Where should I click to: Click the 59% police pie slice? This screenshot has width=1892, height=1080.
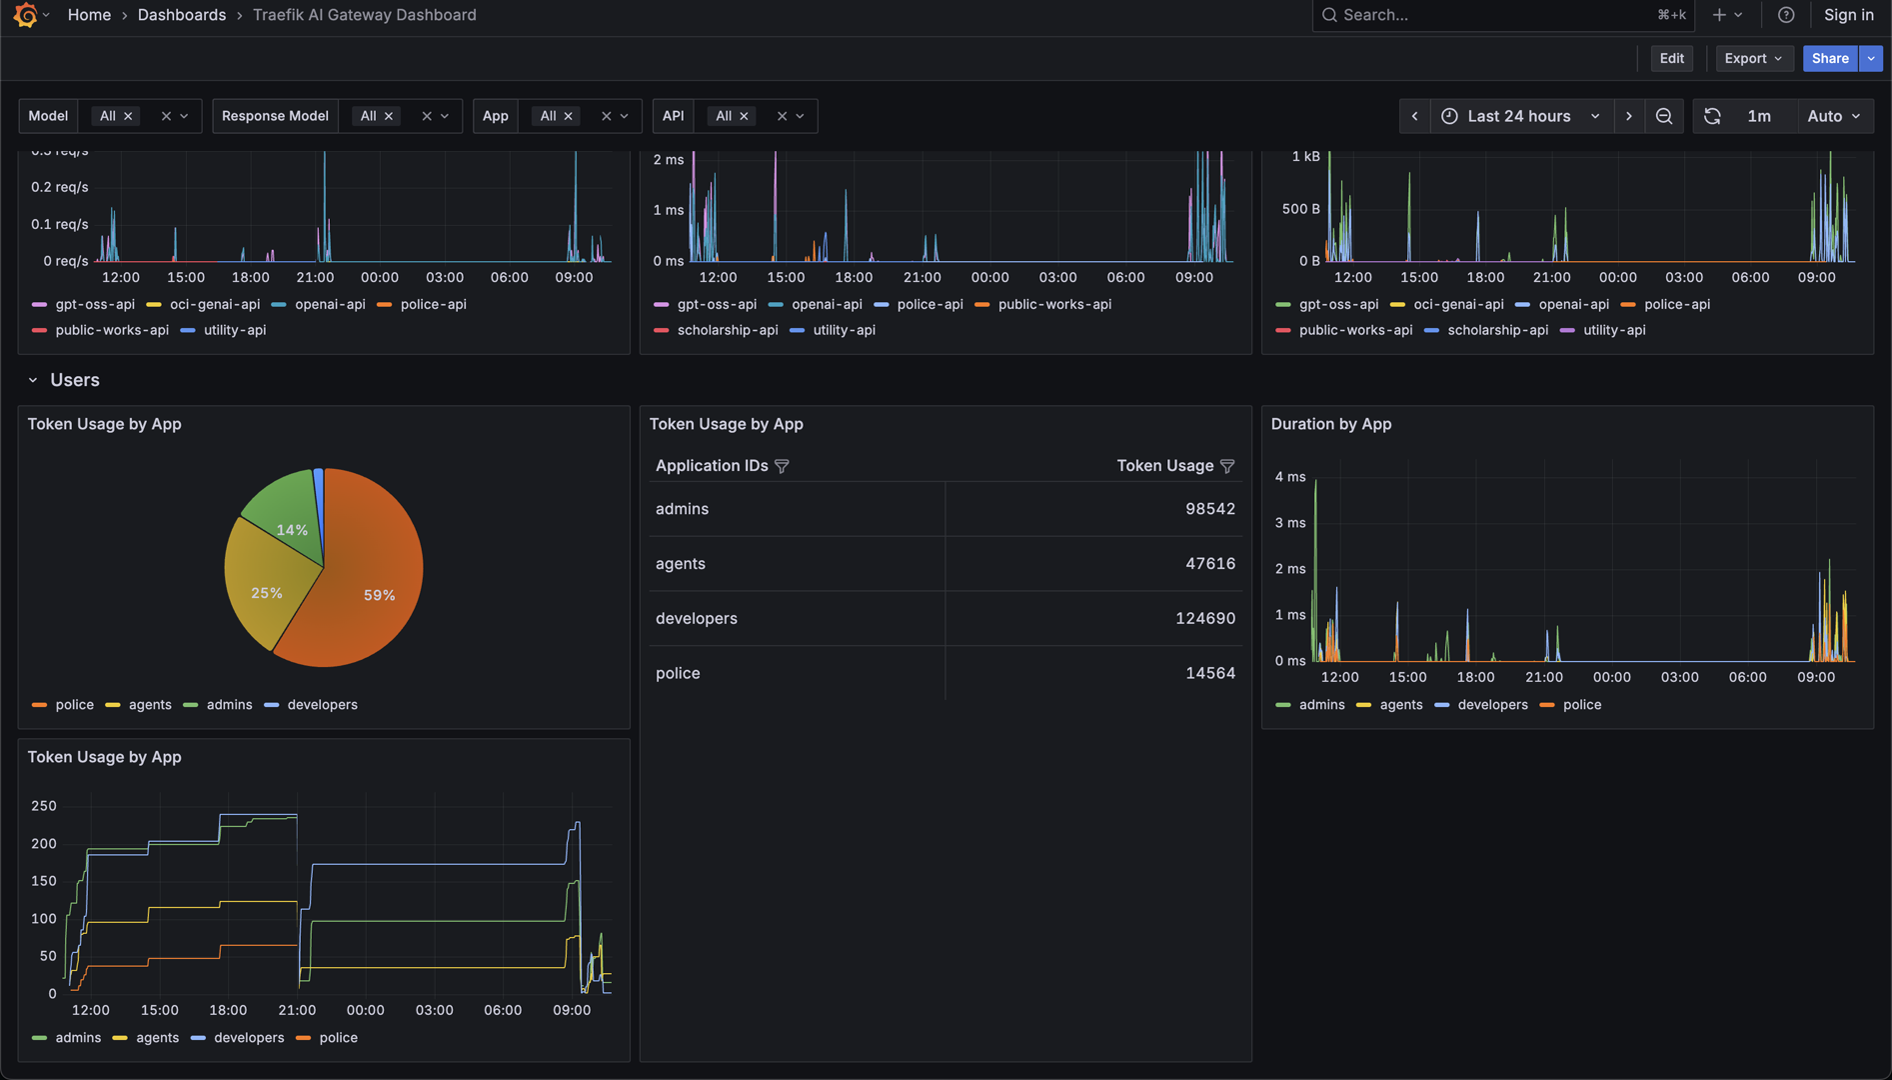(x=379, y=595)
